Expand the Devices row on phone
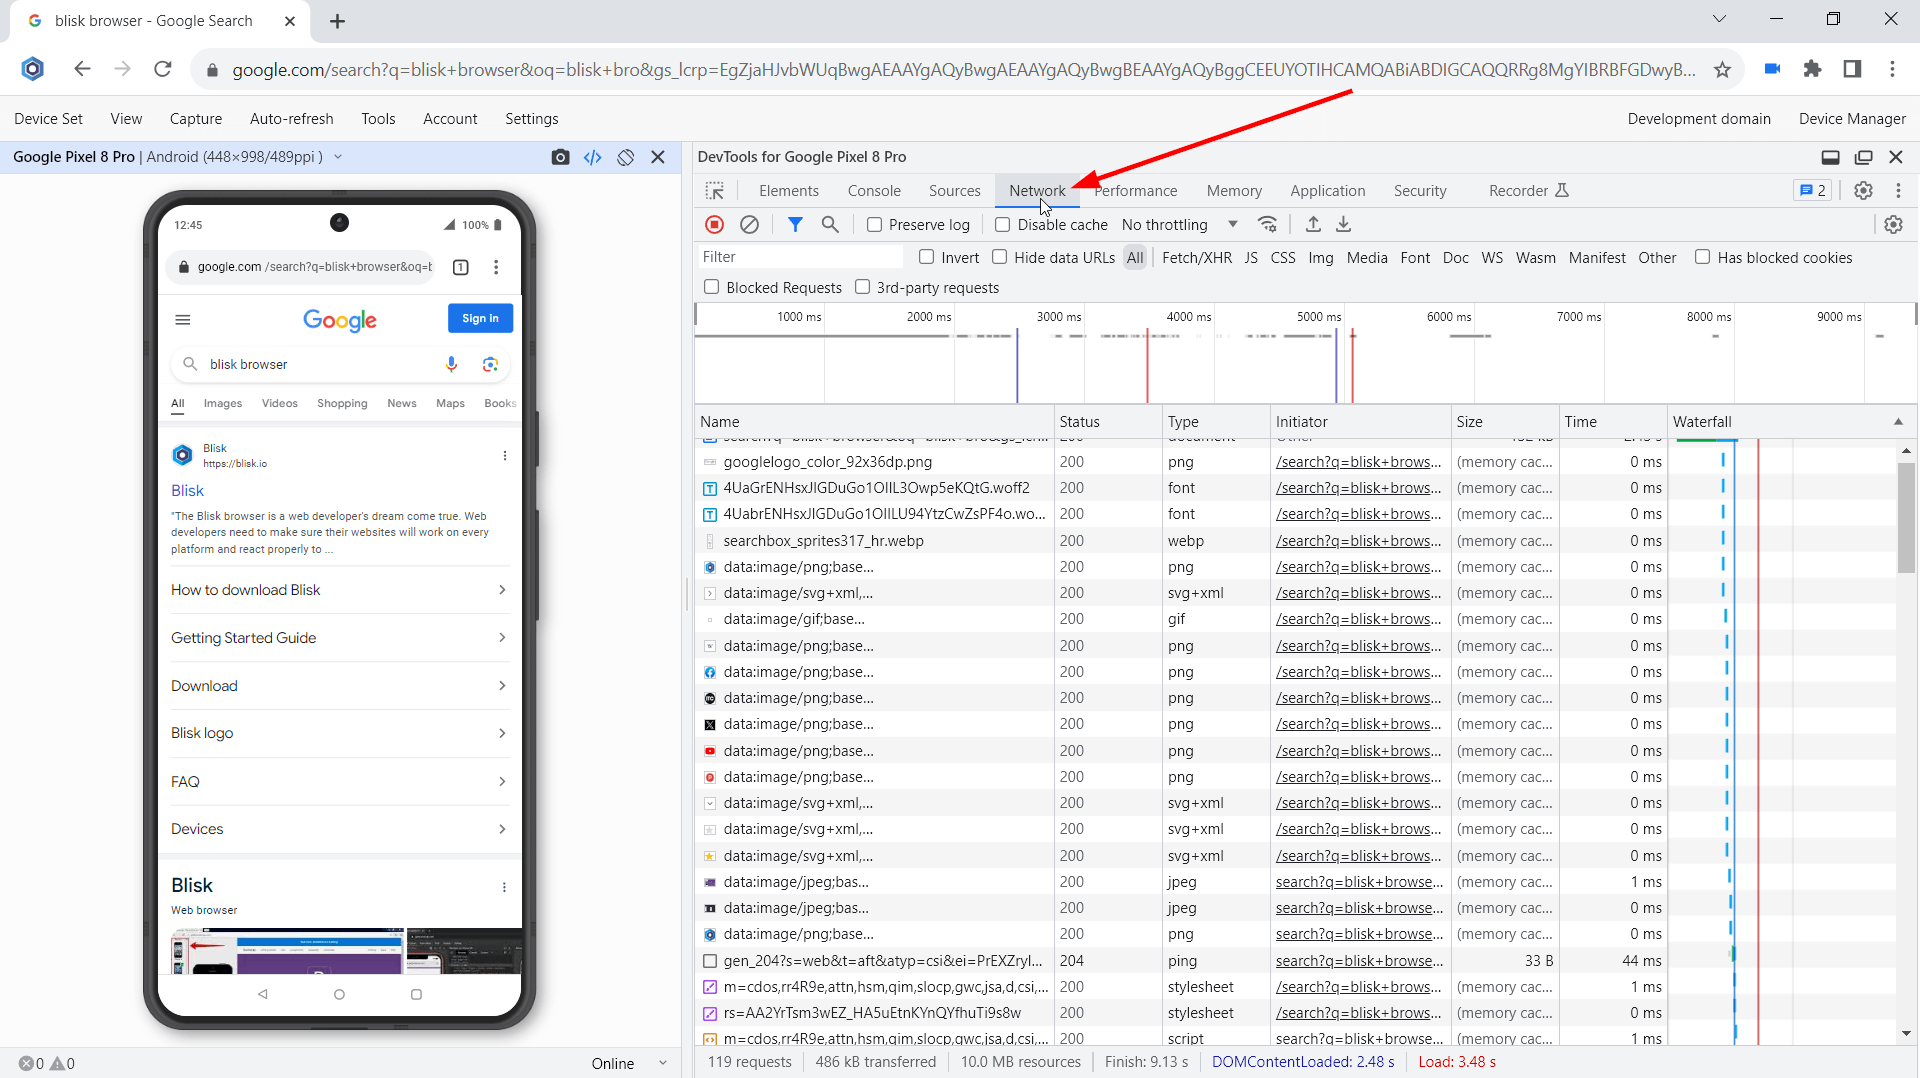1920x1078 pixels. (339, 829)
